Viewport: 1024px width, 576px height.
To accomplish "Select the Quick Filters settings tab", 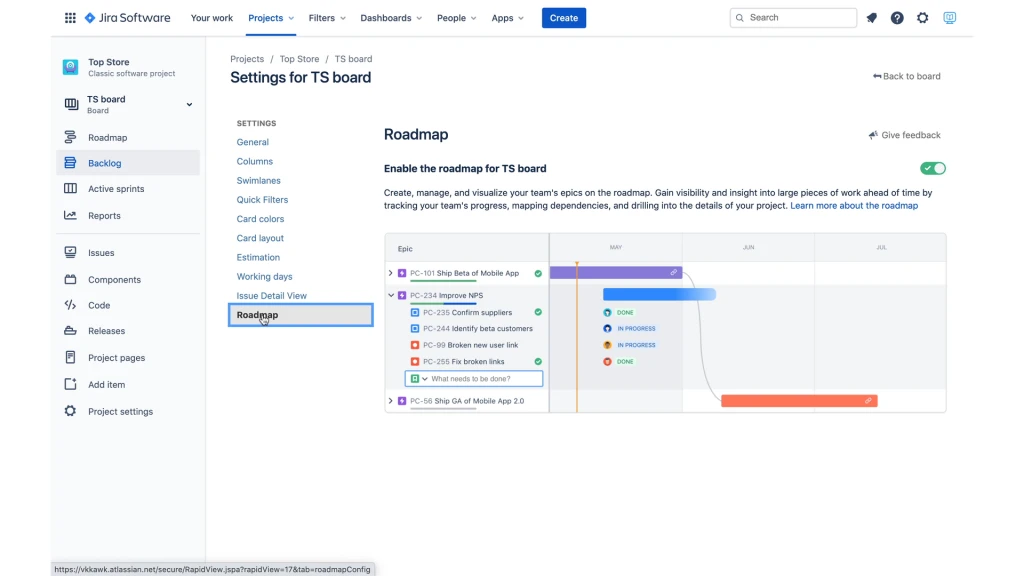I will [263, 200].
